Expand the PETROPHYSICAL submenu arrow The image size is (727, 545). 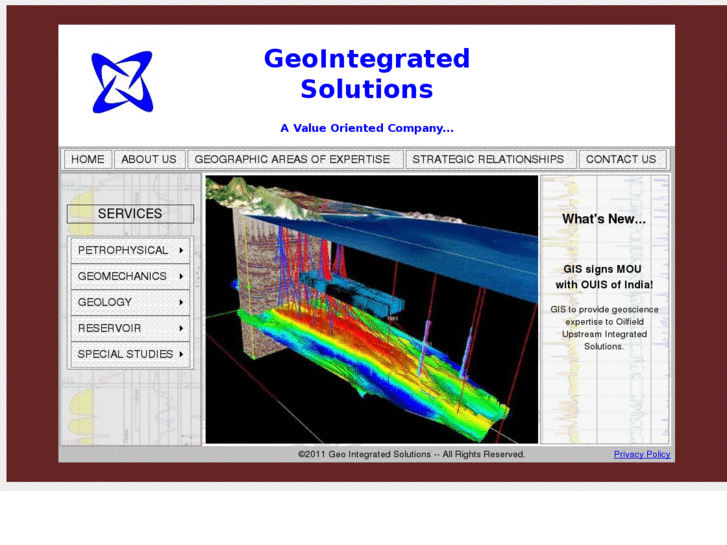(x=181, y=250)
